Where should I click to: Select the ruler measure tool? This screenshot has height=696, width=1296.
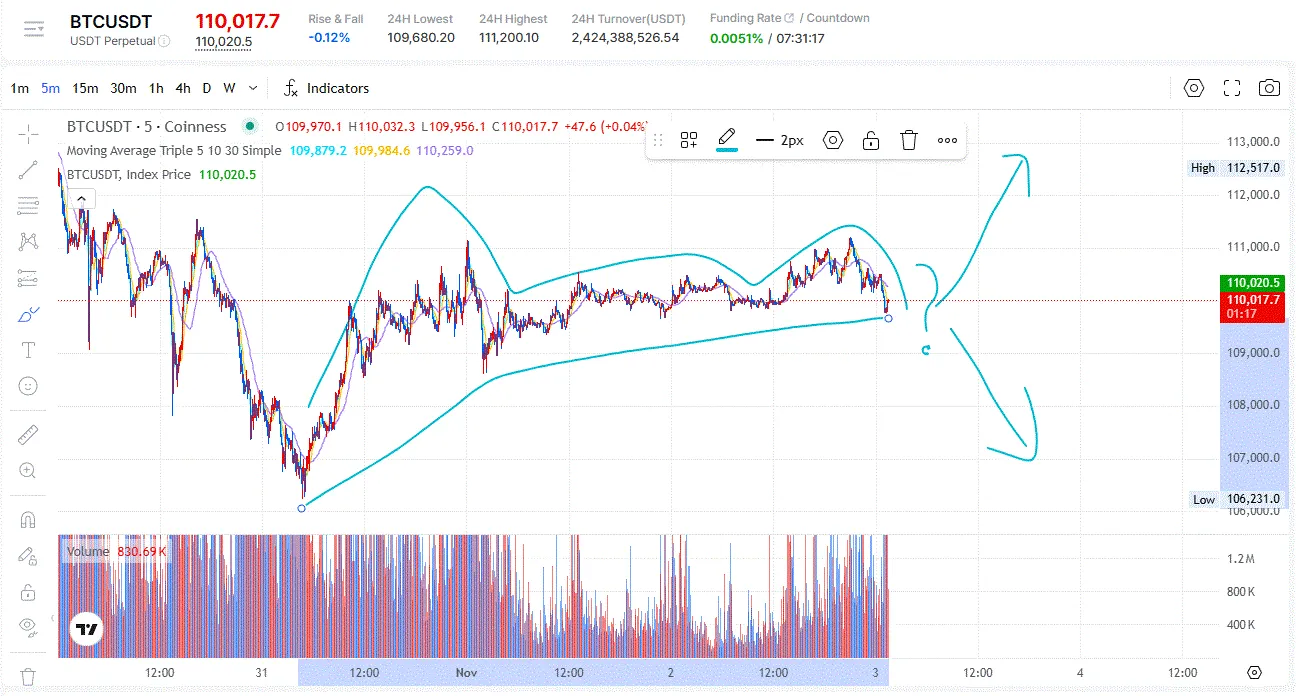click(28, 434)
